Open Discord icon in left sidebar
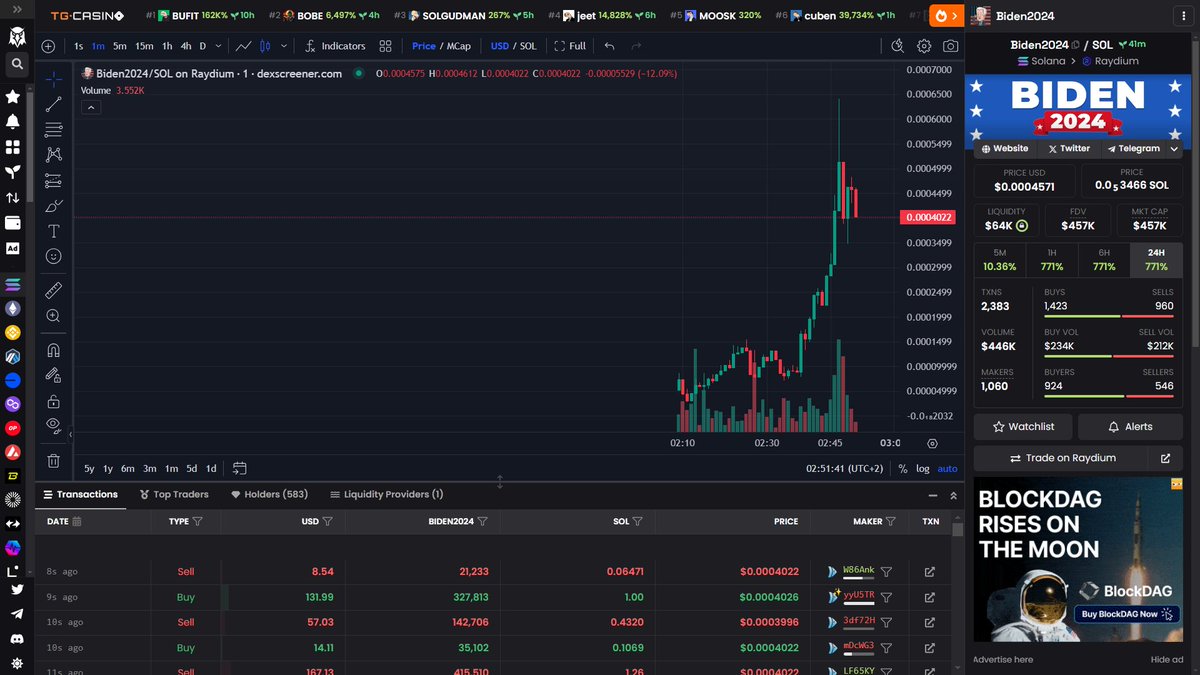The image size is (1200, 675). pos(16,639)
